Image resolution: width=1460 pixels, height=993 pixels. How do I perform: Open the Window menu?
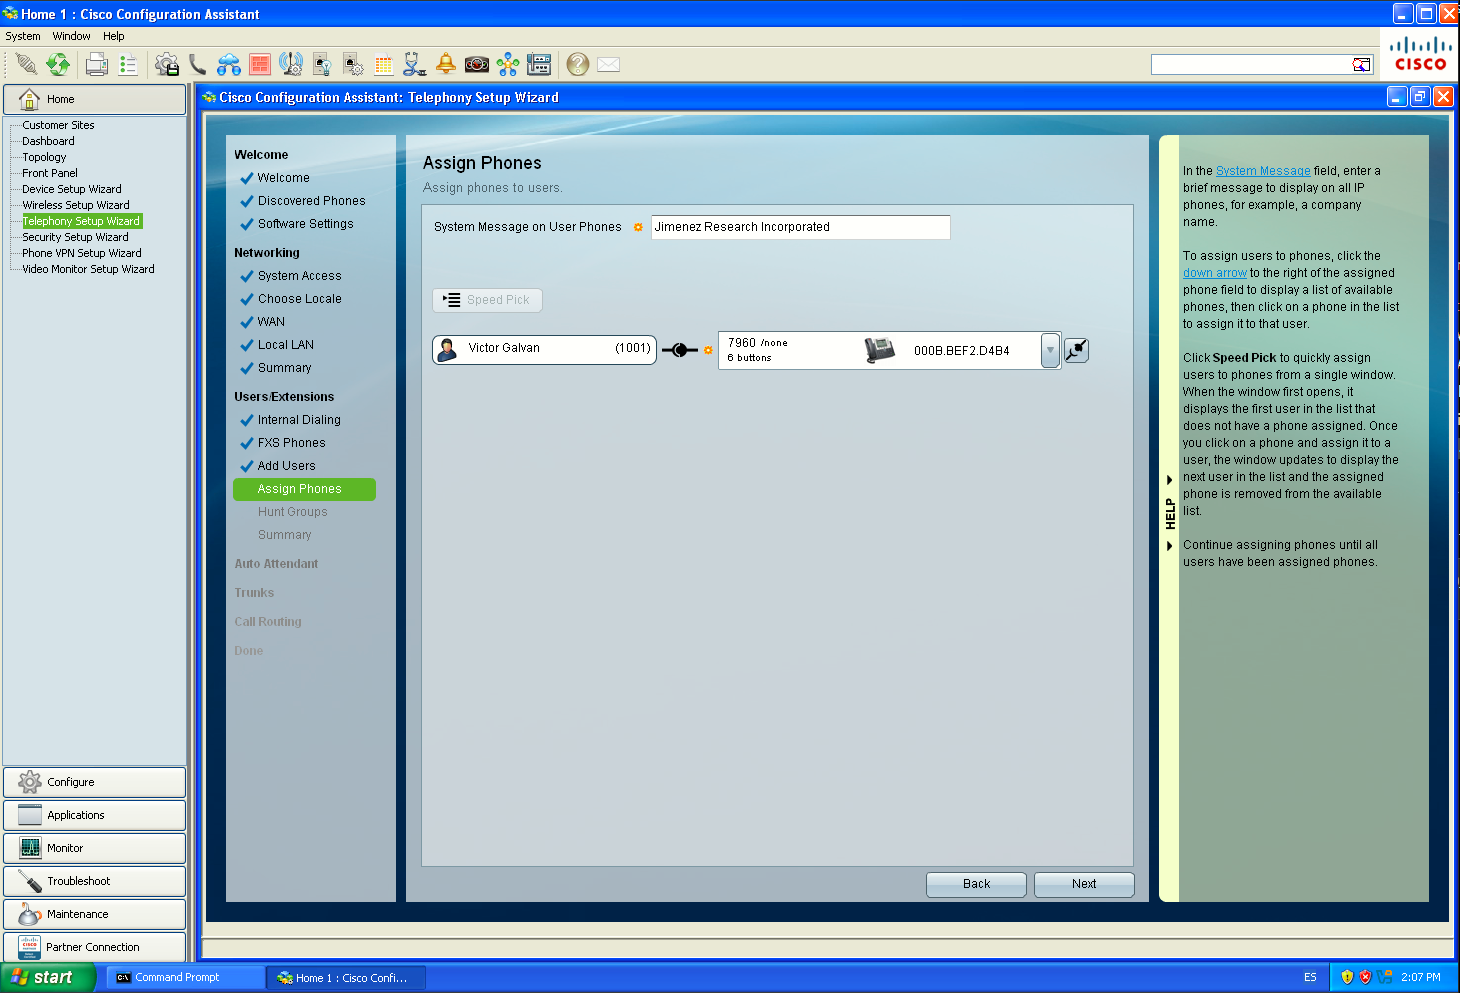(x=71, y=36)
